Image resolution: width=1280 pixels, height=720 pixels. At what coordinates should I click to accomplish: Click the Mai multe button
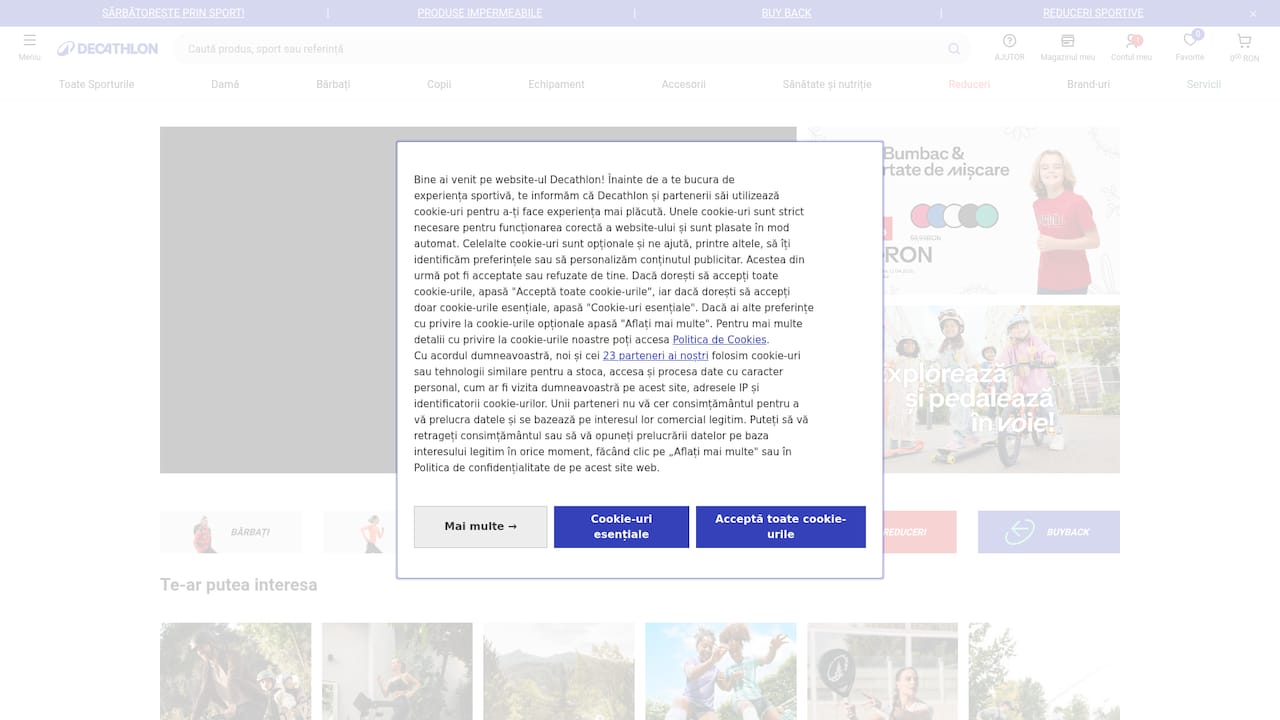click(481, 527)
